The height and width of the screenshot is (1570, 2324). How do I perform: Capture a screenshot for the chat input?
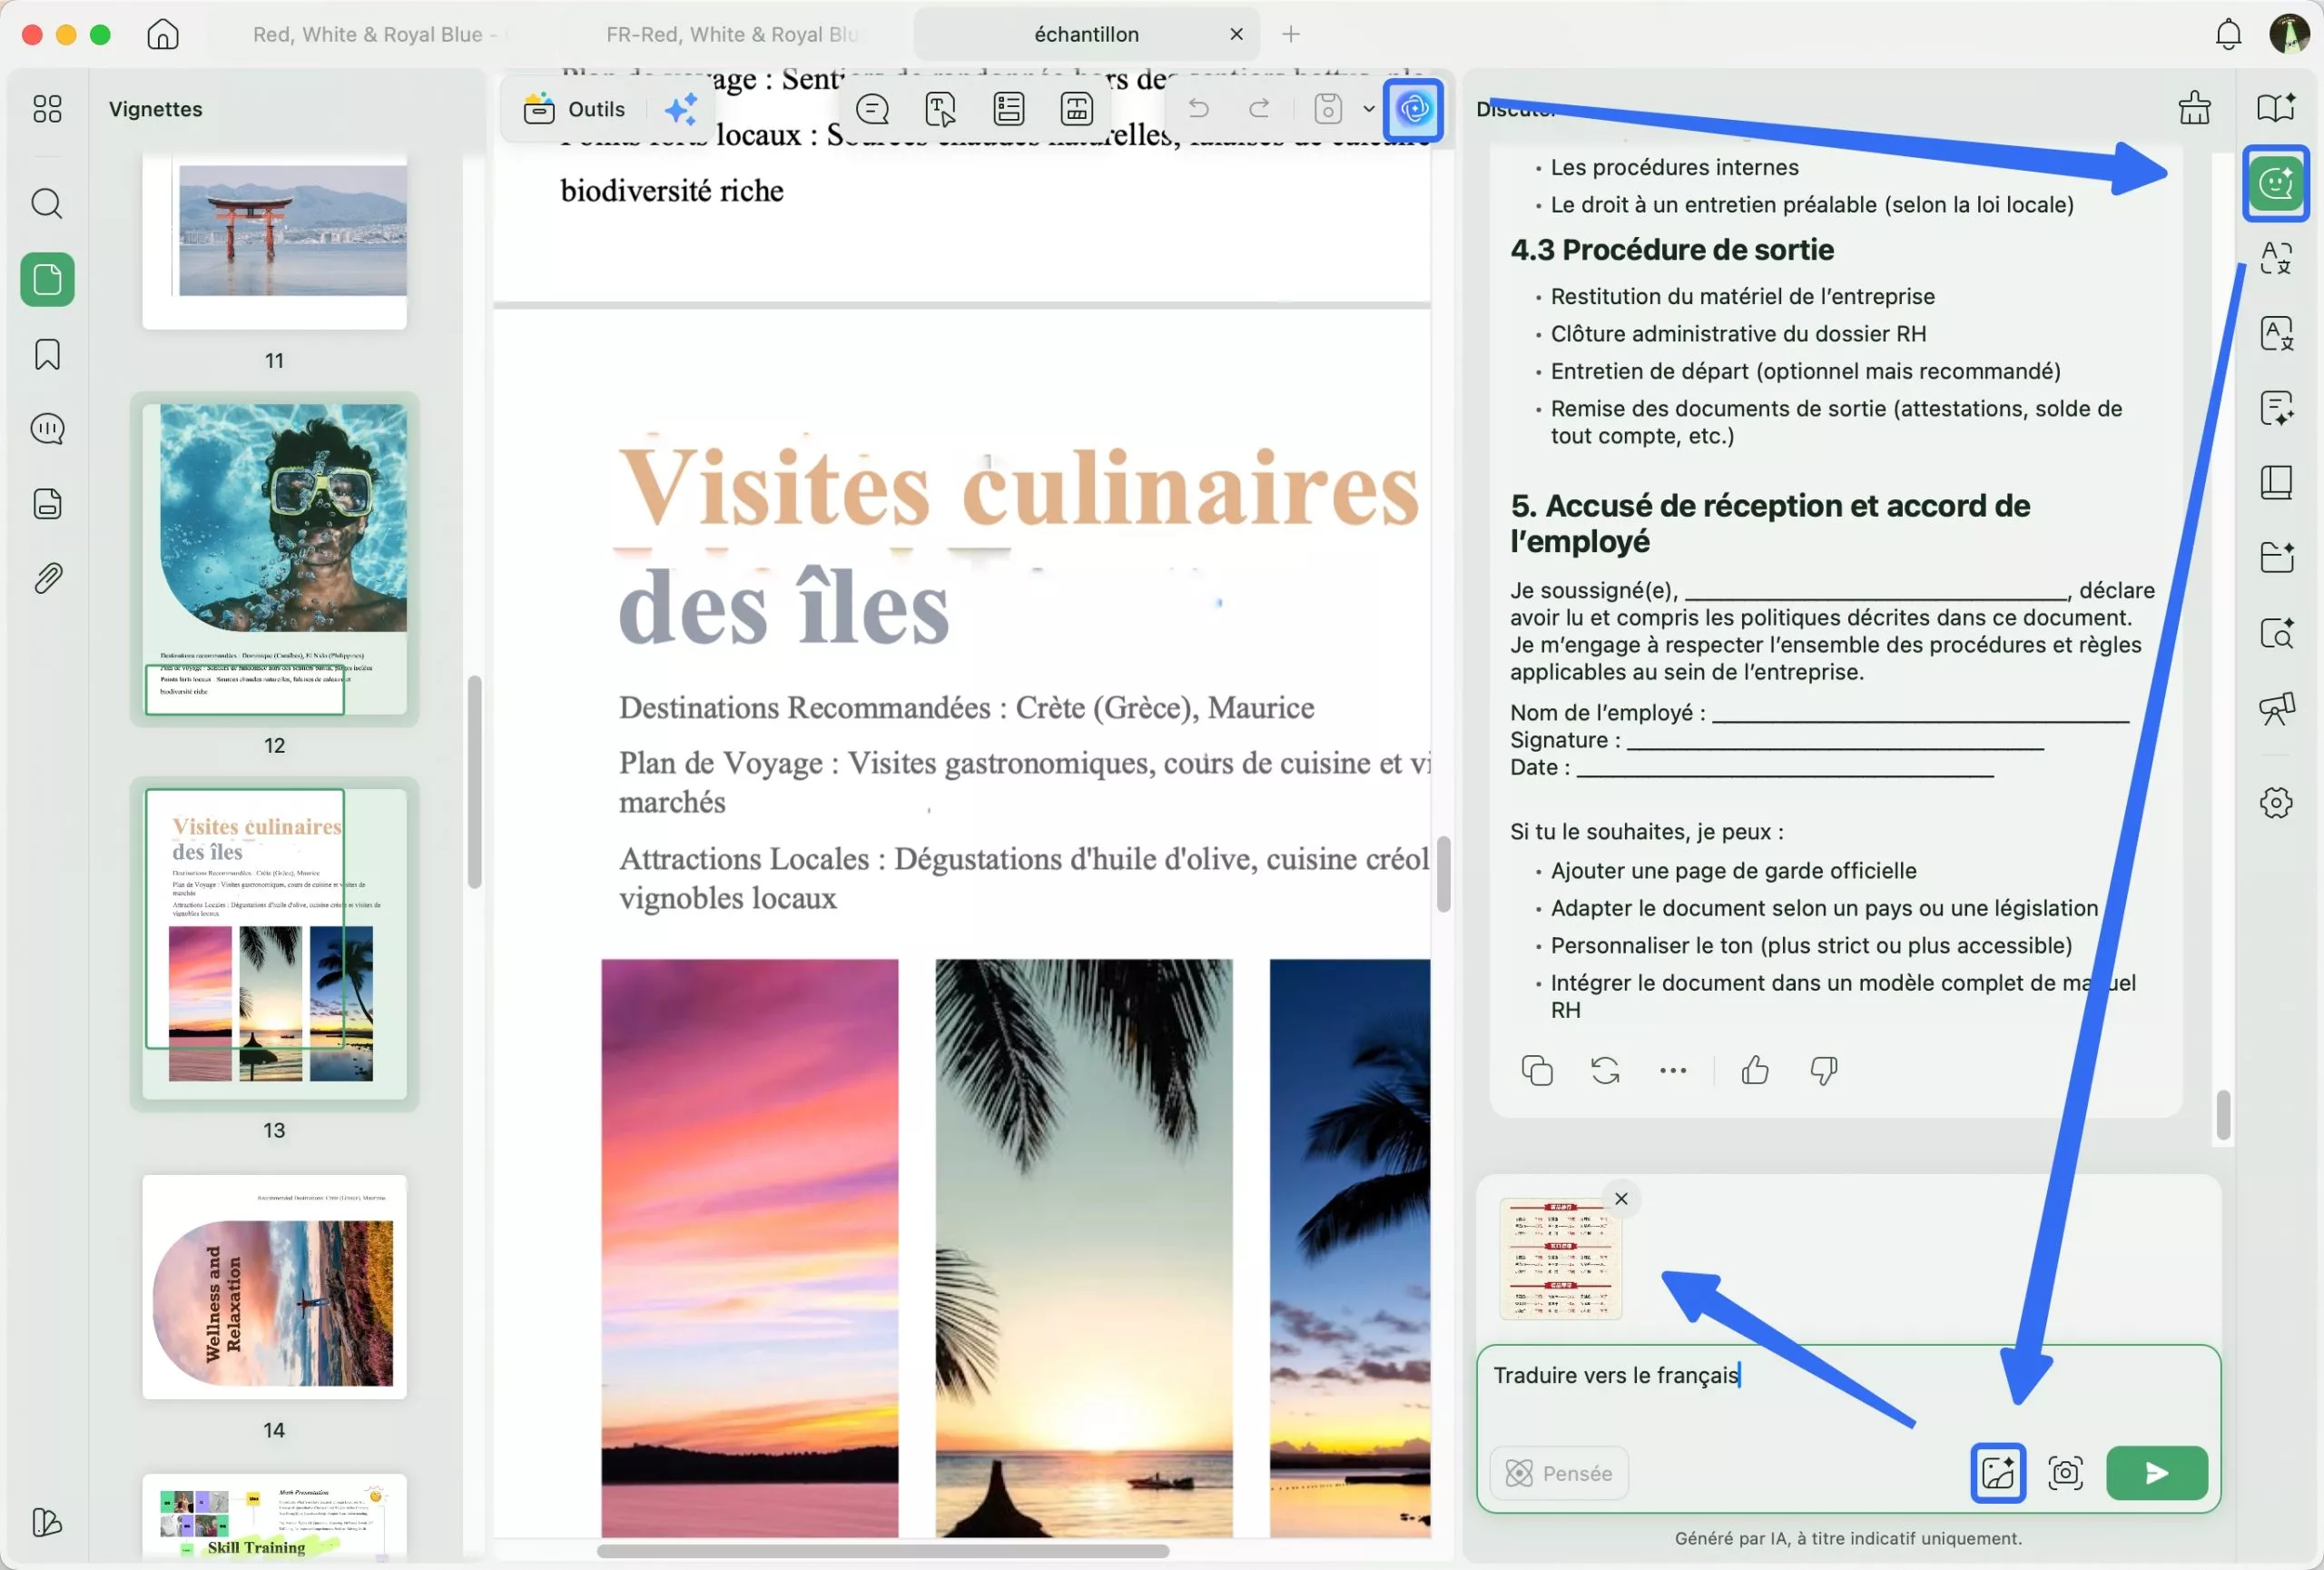pyautogui.click(x=2065, y=1473)
